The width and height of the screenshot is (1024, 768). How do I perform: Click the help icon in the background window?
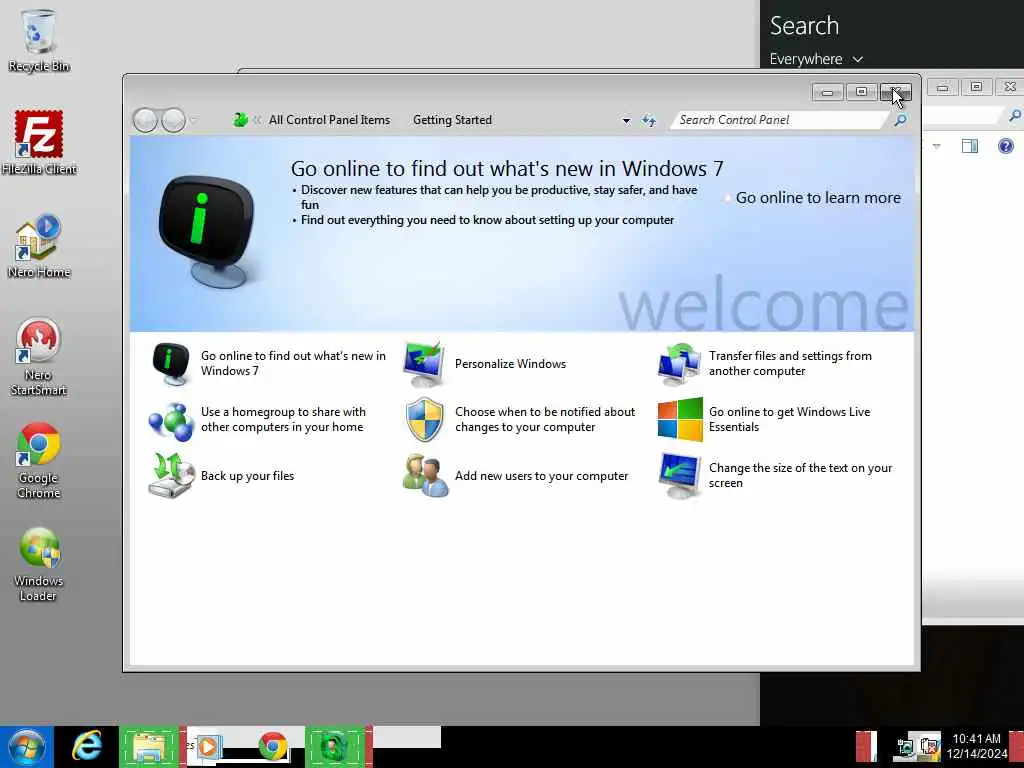pyautogui.click(x=1006, y=146)
